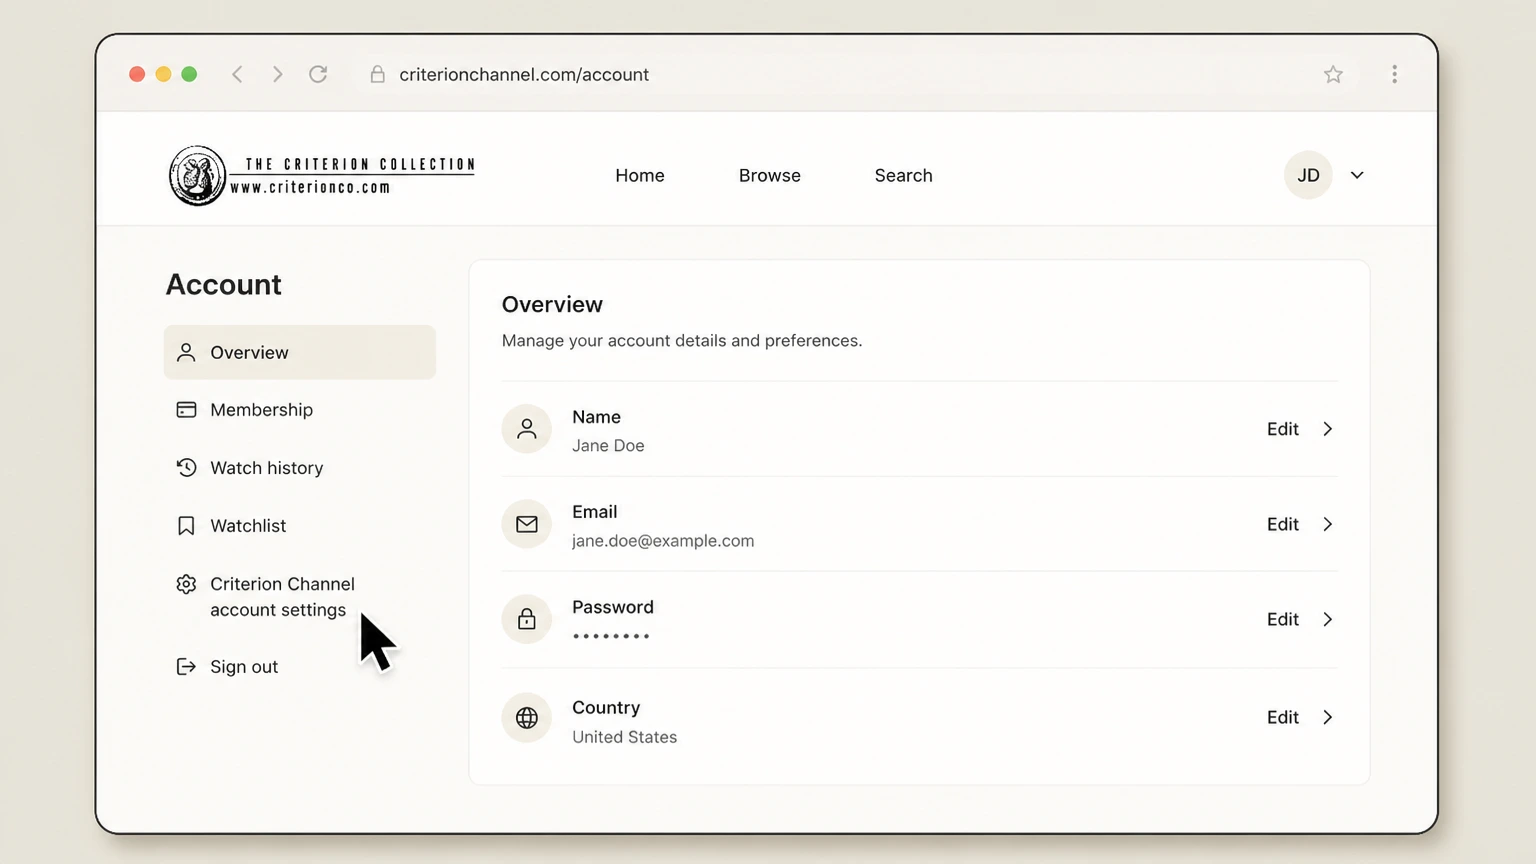Reload the page with refresh icon
The height and width of the screenshot is (864, 1536).
click(x=318, y=74)
